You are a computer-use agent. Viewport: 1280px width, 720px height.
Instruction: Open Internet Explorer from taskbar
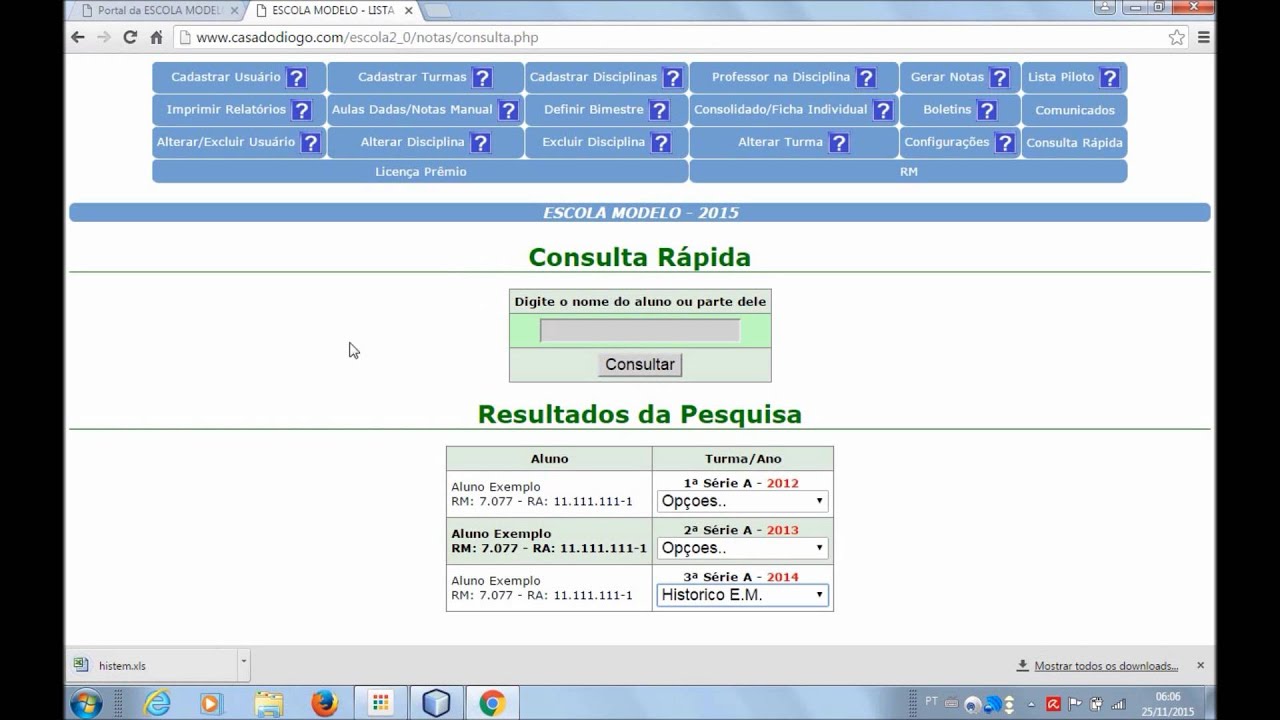157,703
